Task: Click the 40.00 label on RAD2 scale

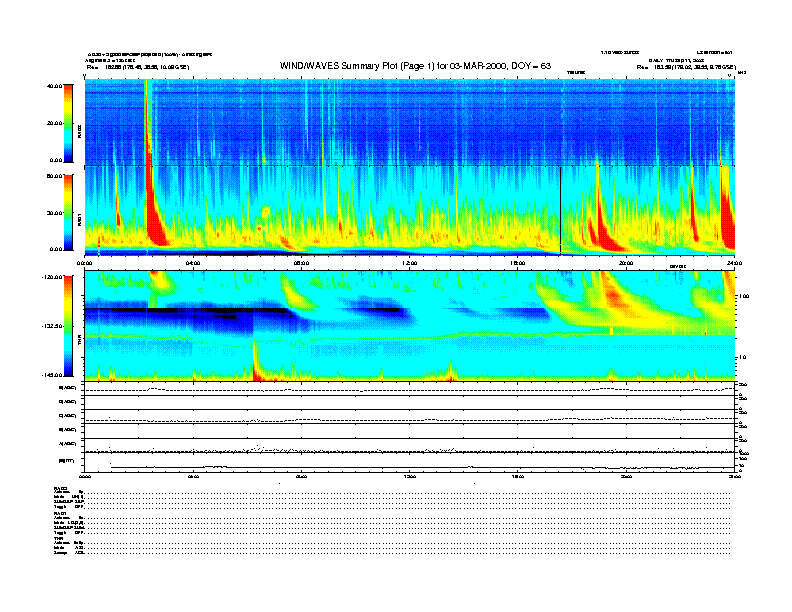Action: pyautogui.click(x=54, y=86)
